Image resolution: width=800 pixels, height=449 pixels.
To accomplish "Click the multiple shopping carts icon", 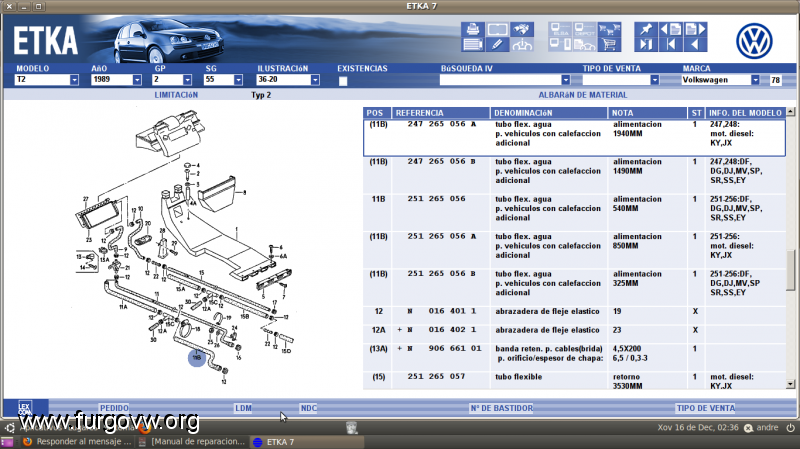I will pyautogui.click(x=609, y=29).
